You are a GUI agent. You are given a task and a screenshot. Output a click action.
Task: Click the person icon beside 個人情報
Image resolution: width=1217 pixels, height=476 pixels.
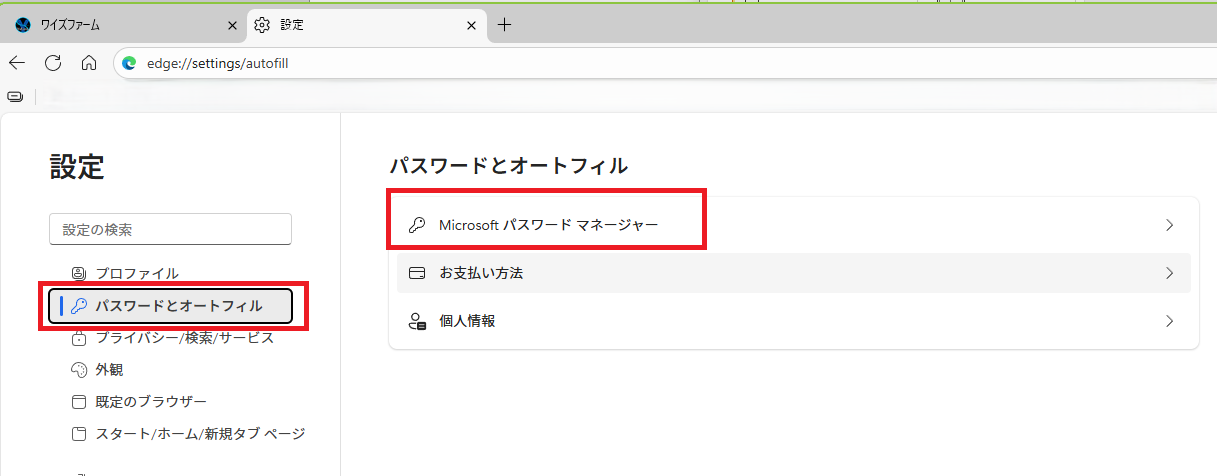click(x=418, y=321)
